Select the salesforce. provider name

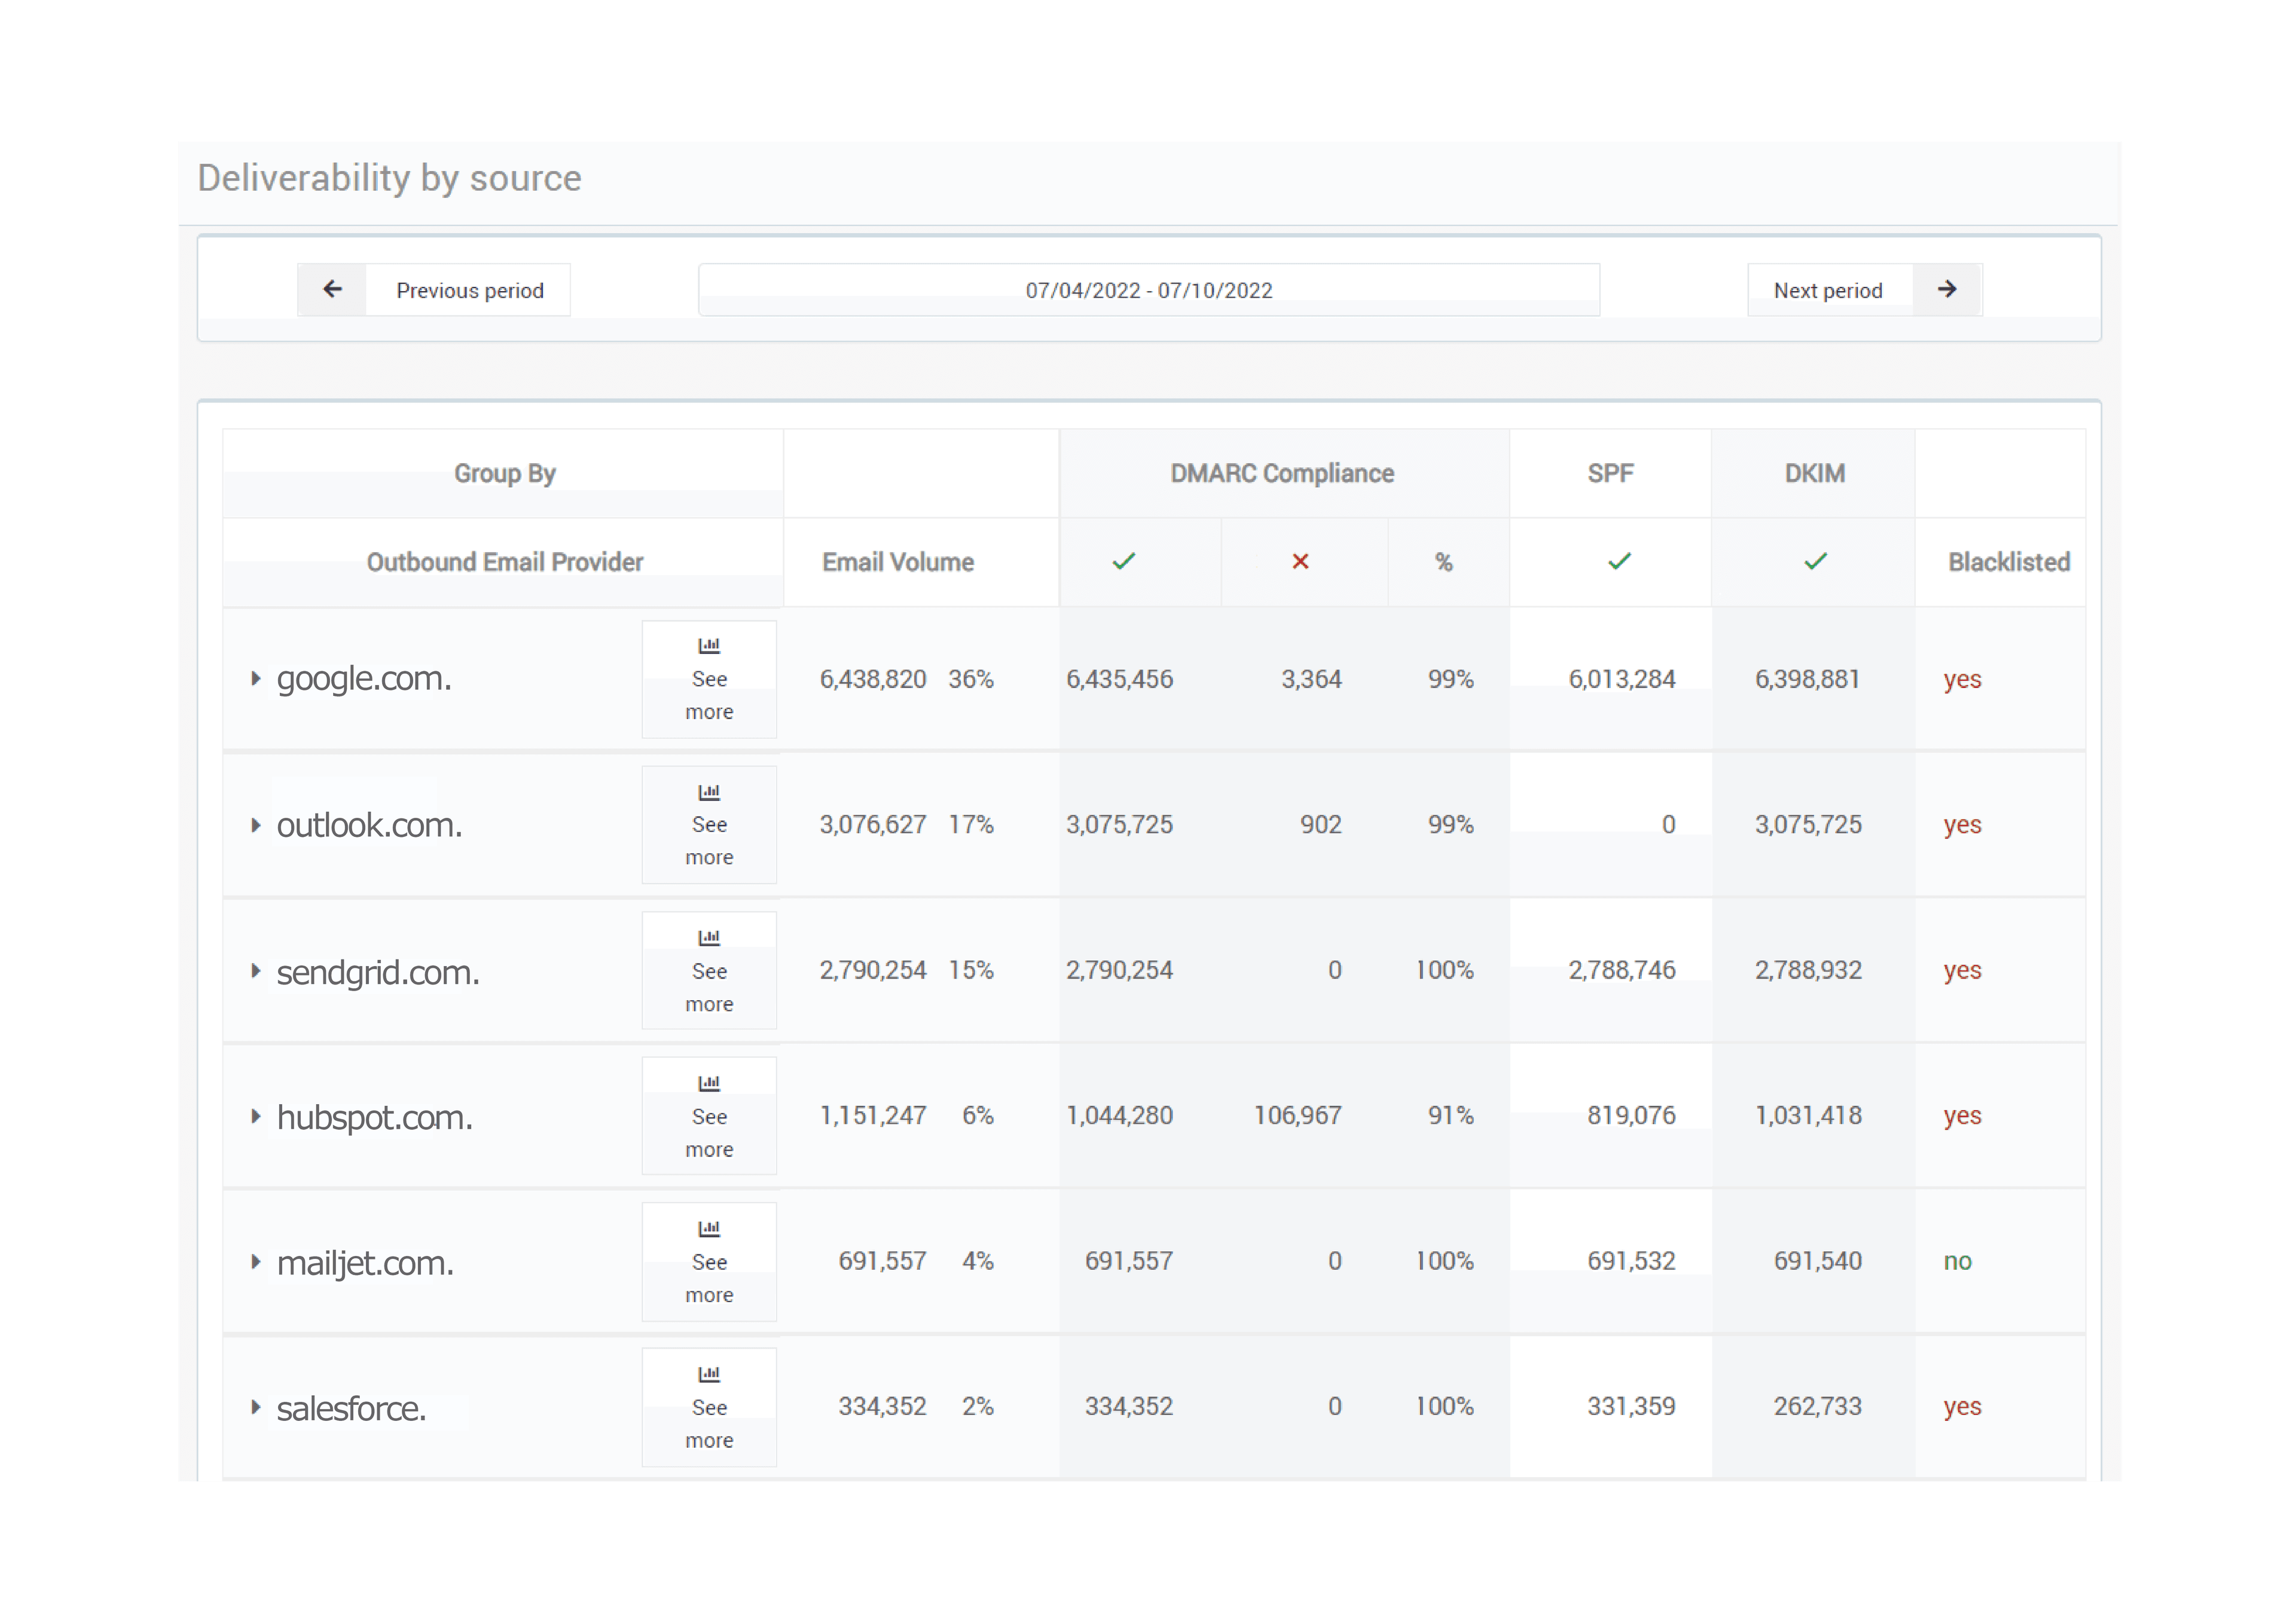[x=351, y=1408]
